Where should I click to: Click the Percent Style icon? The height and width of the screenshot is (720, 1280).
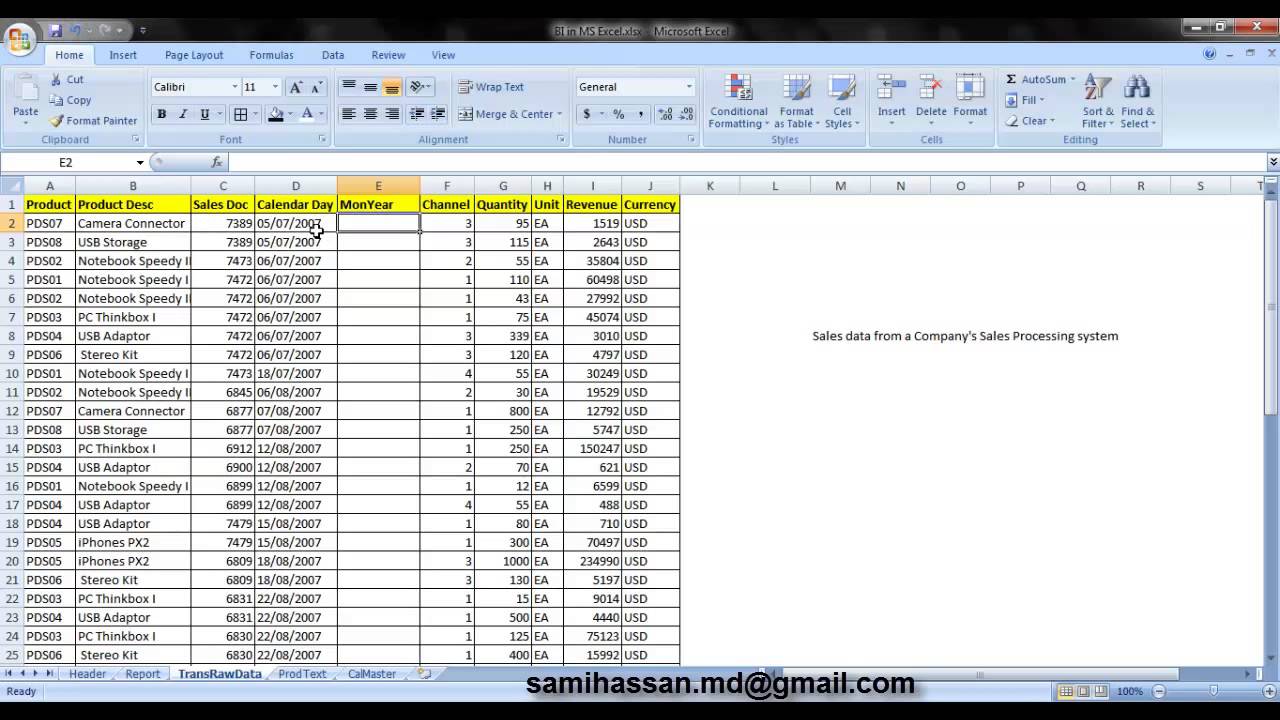tap(619, 114)
